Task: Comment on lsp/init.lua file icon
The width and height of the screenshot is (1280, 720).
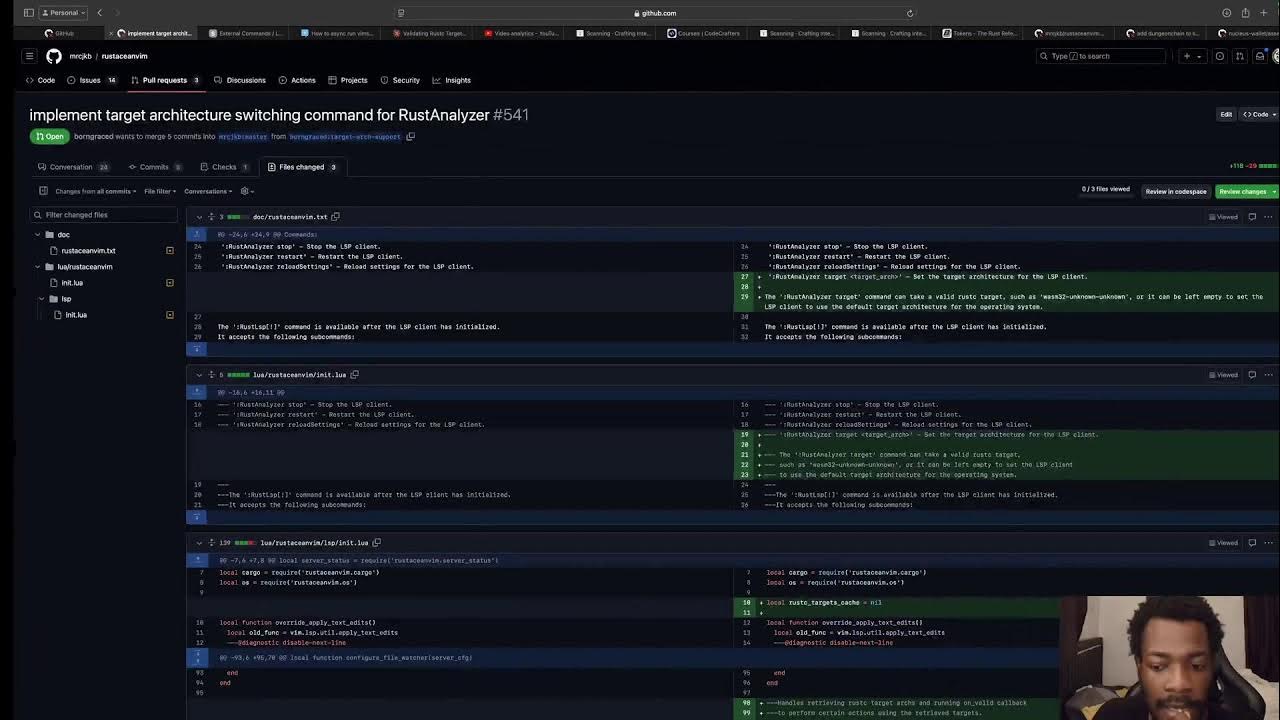Action: point(1252,542)
